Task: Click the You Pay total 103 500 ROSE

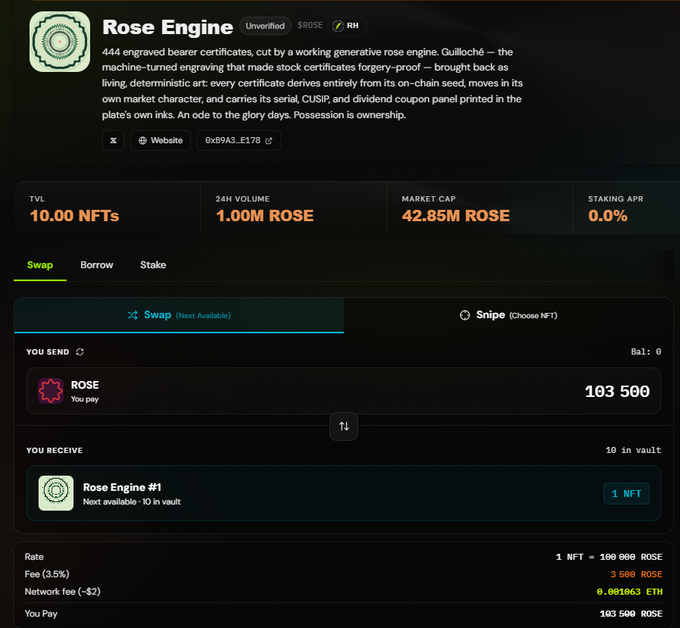Action: [631, 614]
